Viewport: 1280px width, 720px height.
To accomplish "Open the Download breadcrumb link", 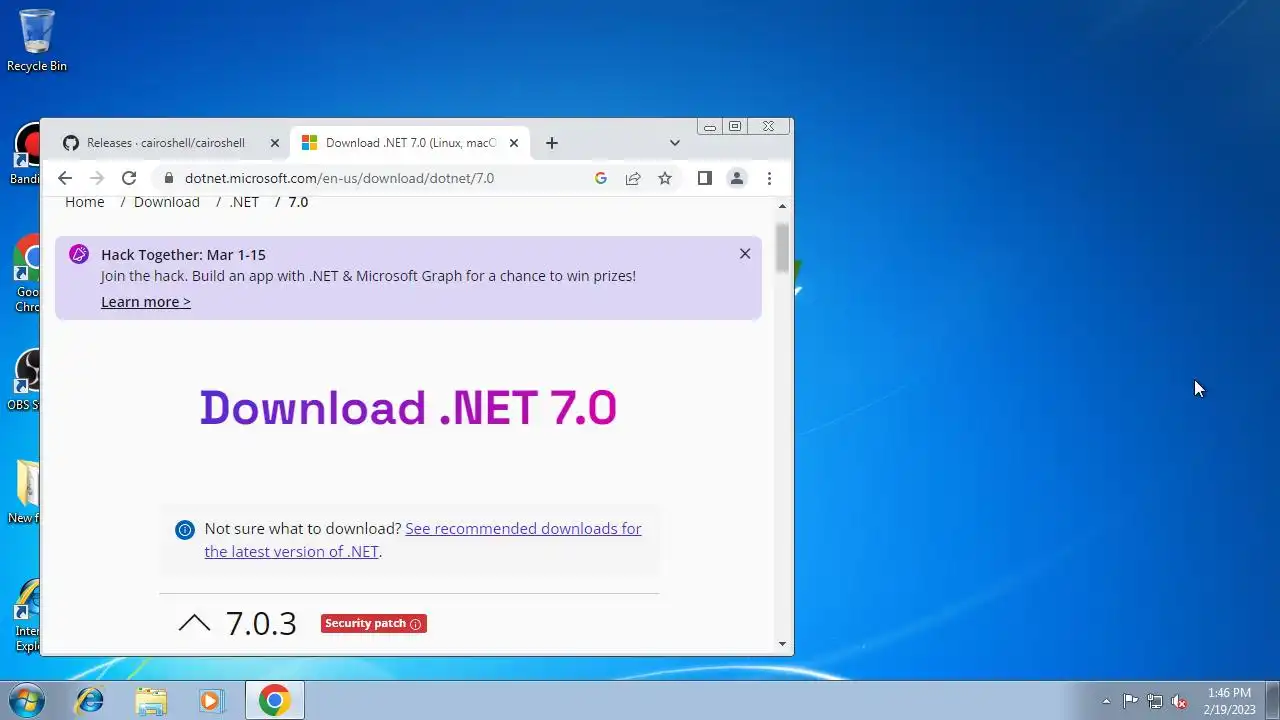I will tap(167, 202).
